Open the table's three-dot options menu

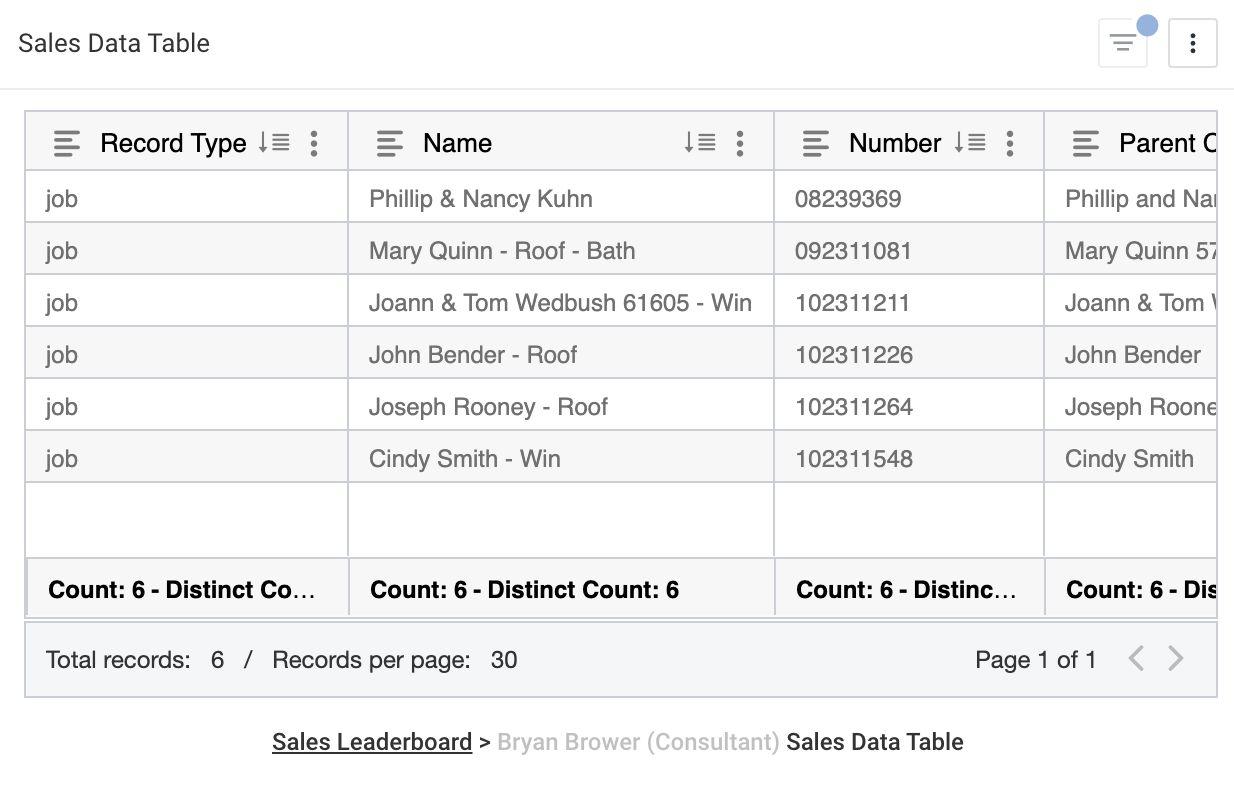[x=1192, y=44]
